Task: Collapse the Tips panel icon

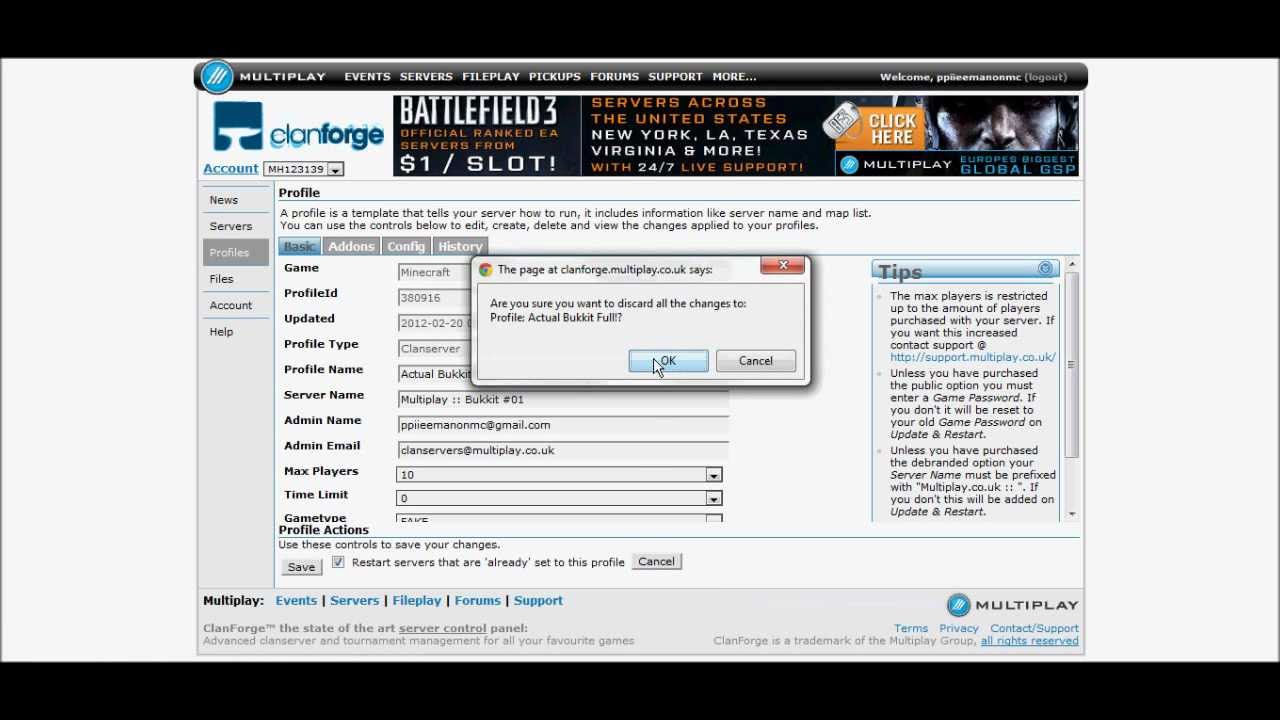Action: click(x=1045, y=269)
